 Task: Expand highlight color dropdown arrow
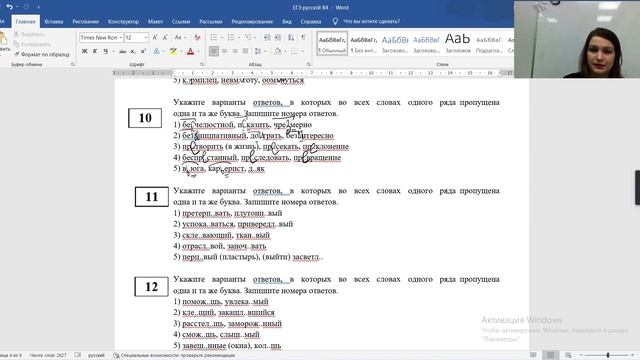181,51
